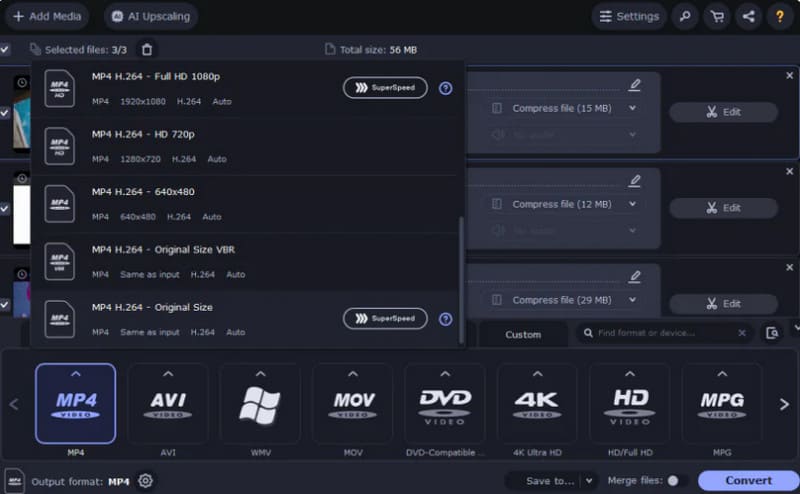This screenshot has width=800, height=494.
Task: Choose the 4K Ultra HD format icon
Action: pos(537,403)
